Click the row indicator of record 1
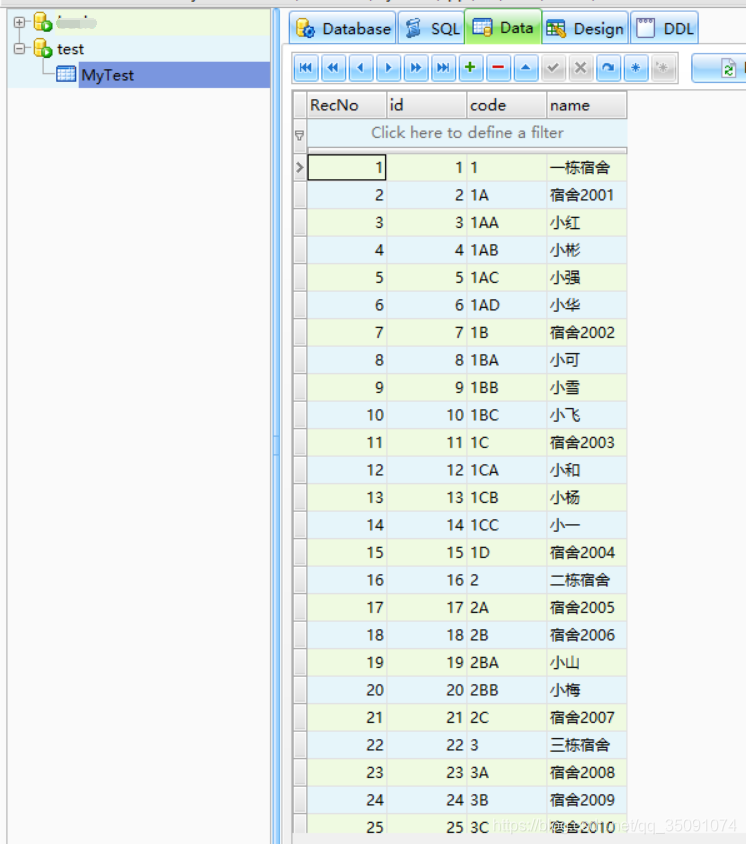Image resolution: width=746 pixels, height=844 pixels. pos(300,167)
